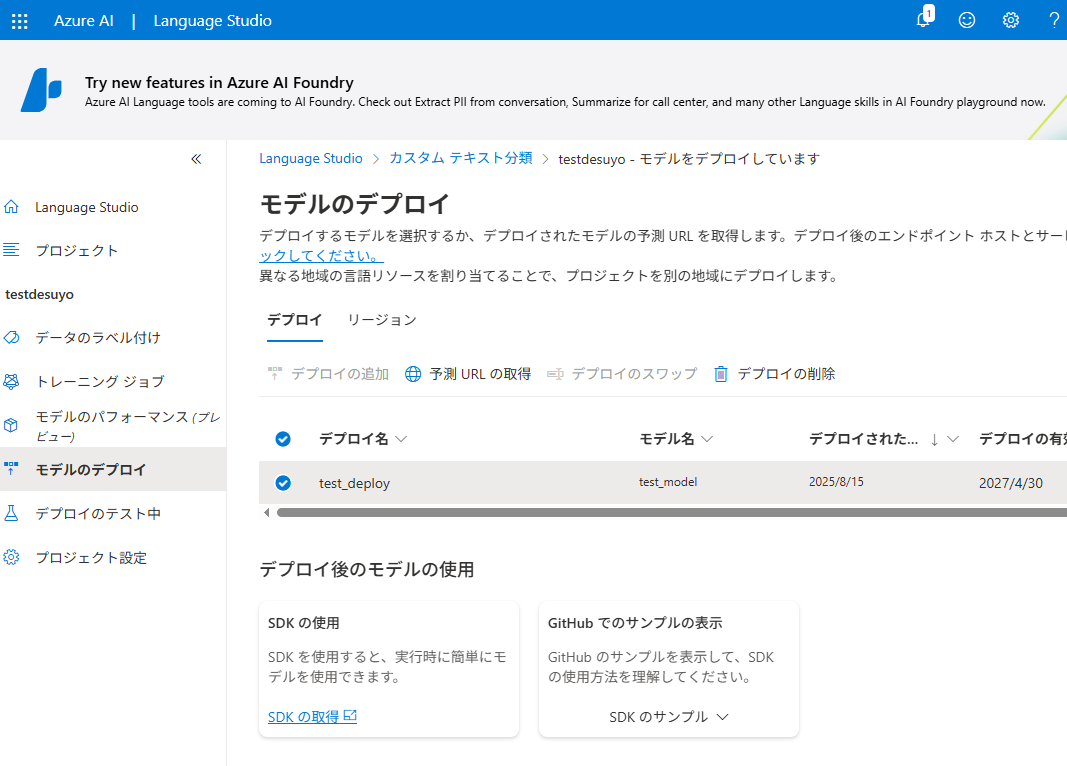Click the Language Studio home icon

point(12,207)
